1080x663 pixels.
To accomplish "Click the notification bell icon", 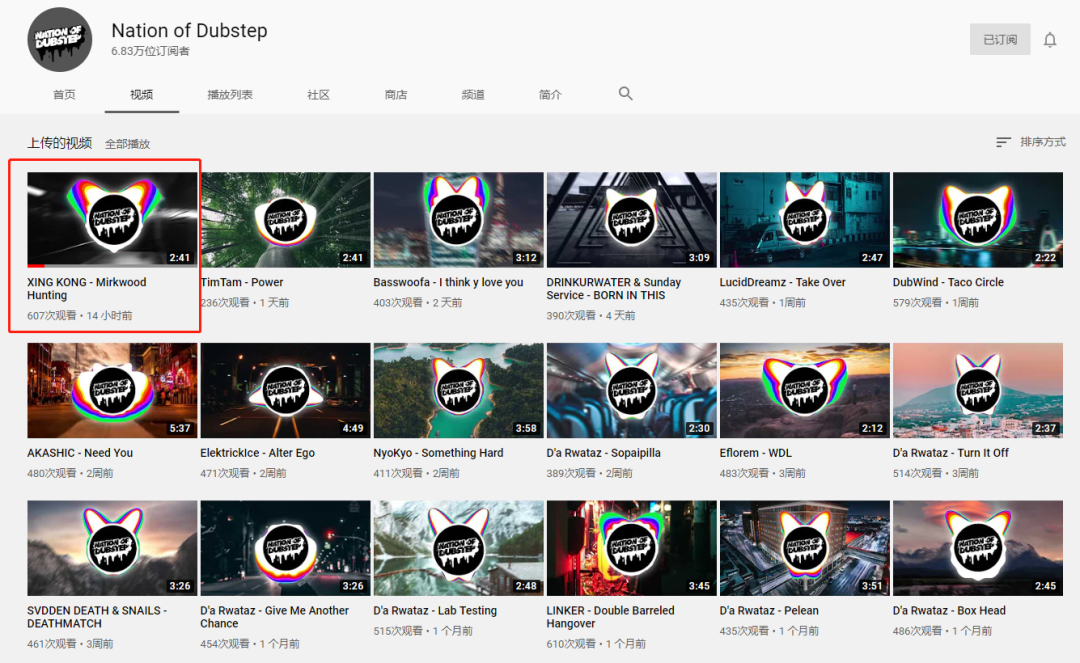I will 1049,40.
